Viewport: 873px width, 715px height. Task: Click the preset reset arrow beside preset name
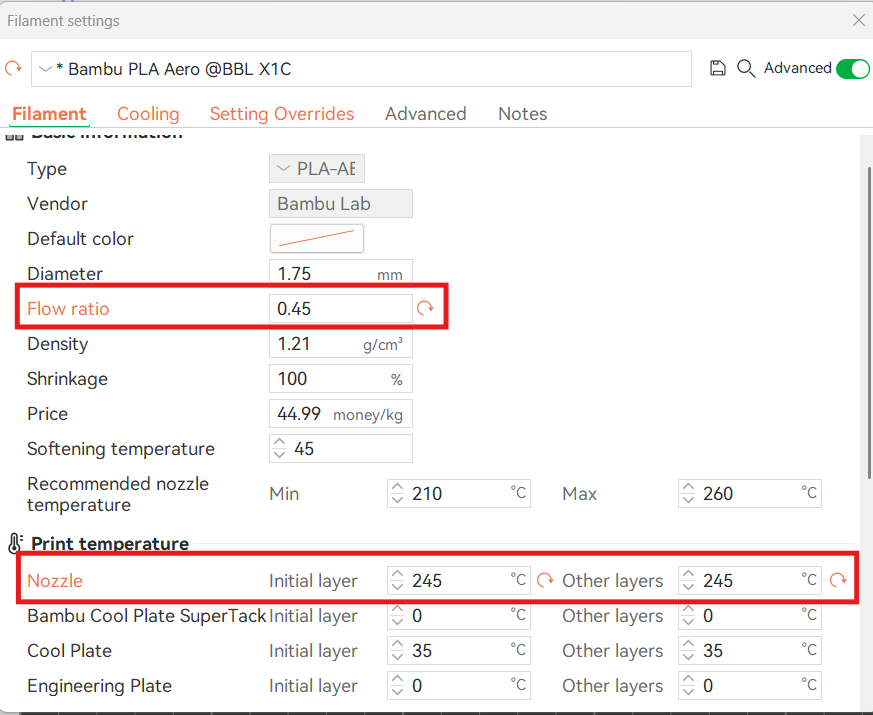(x=13, y=68)
